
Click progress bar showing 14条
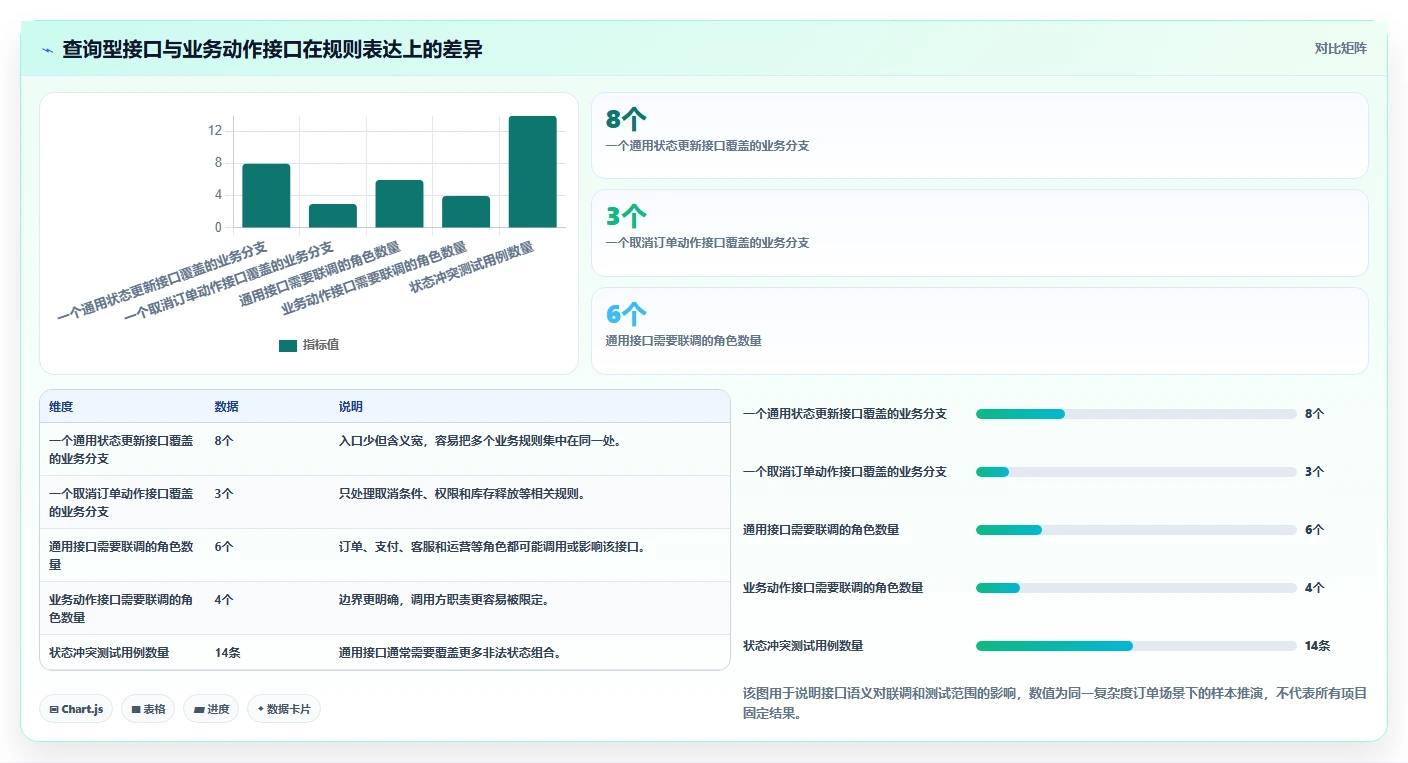pyautogui.click(x=1136, y=646)
